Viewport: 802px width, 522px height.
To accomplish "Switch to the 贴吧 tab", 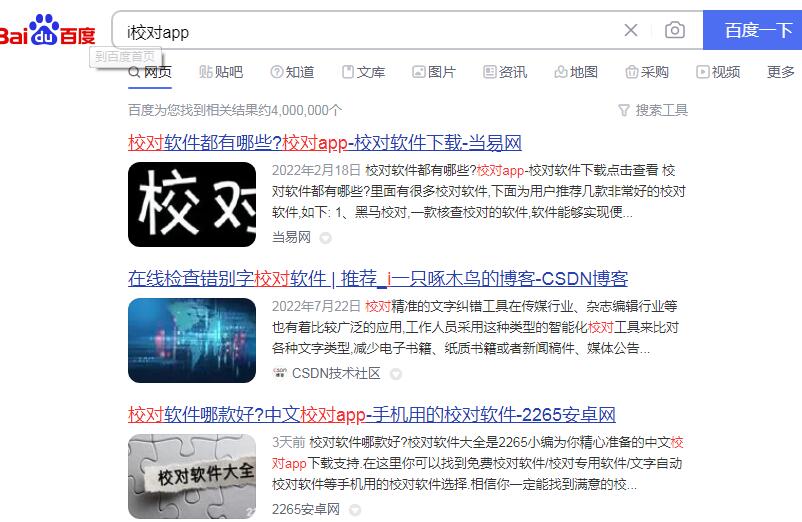I will [221, 72].
